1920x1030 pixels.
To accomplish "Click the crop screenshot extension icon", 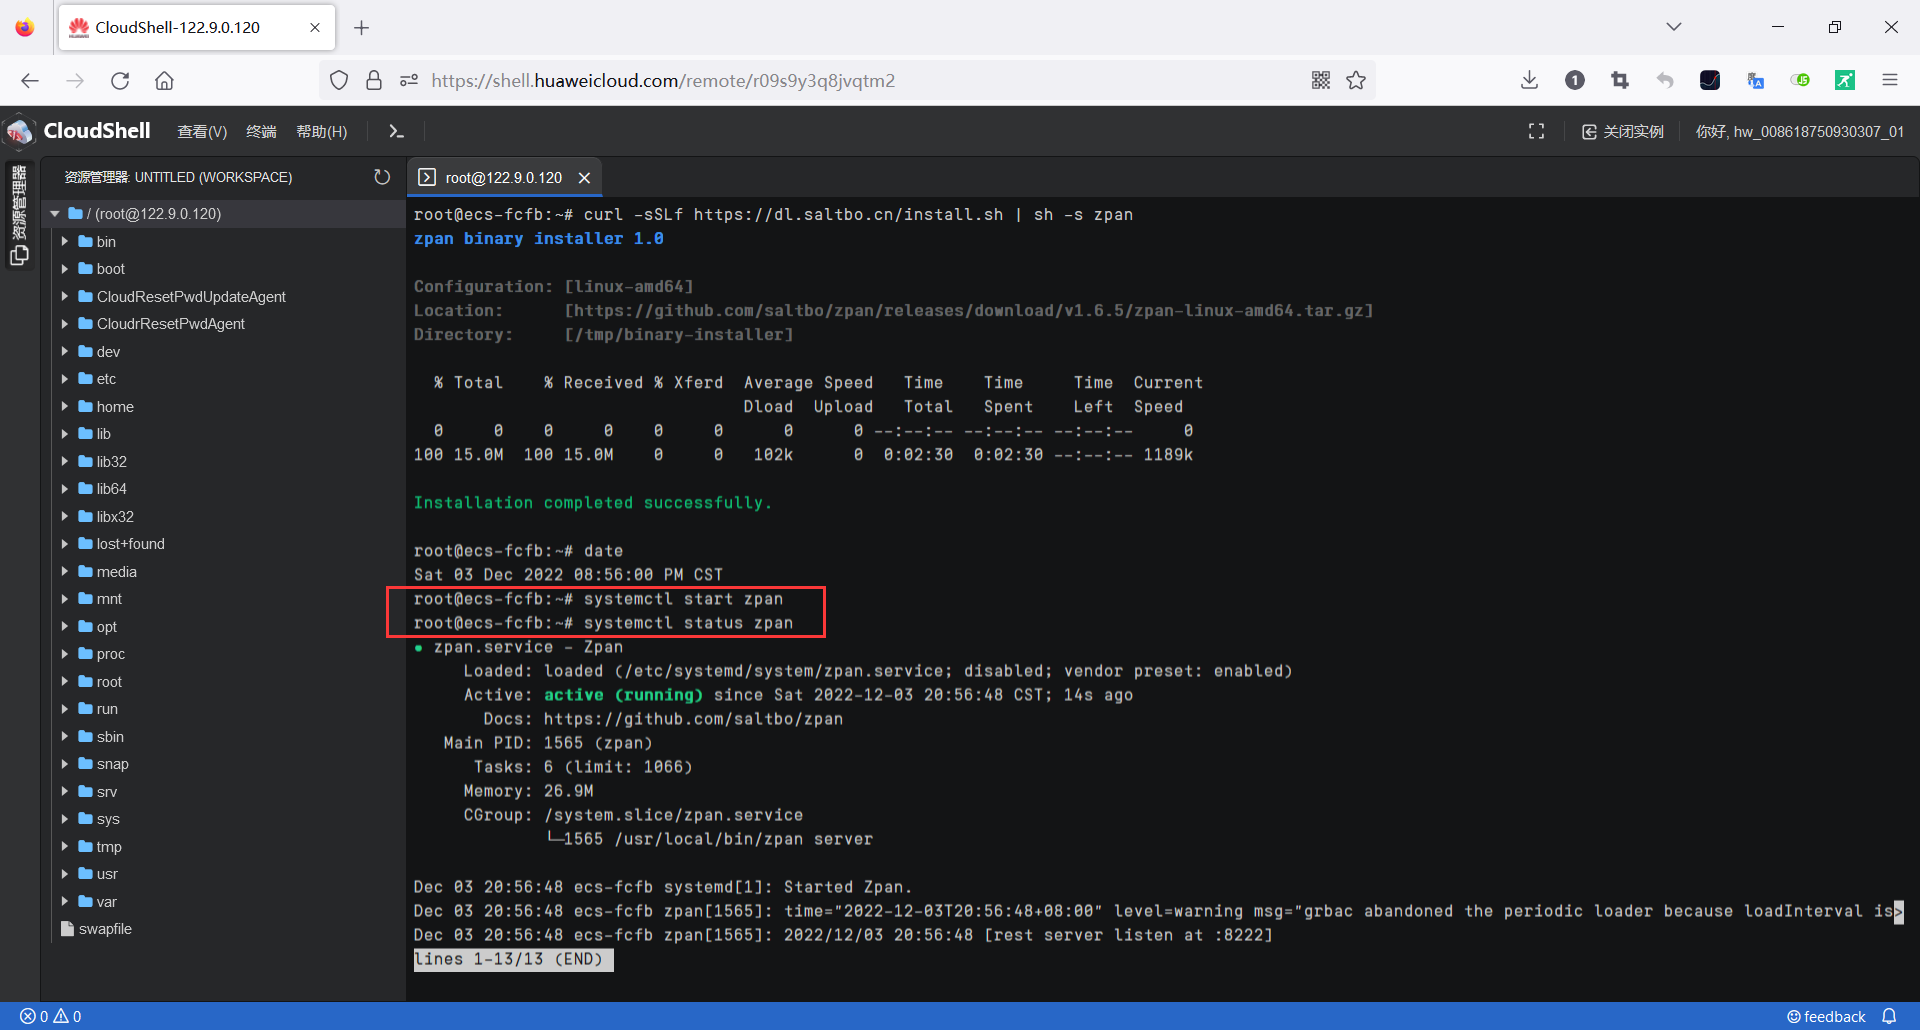I will point(1620,81).
